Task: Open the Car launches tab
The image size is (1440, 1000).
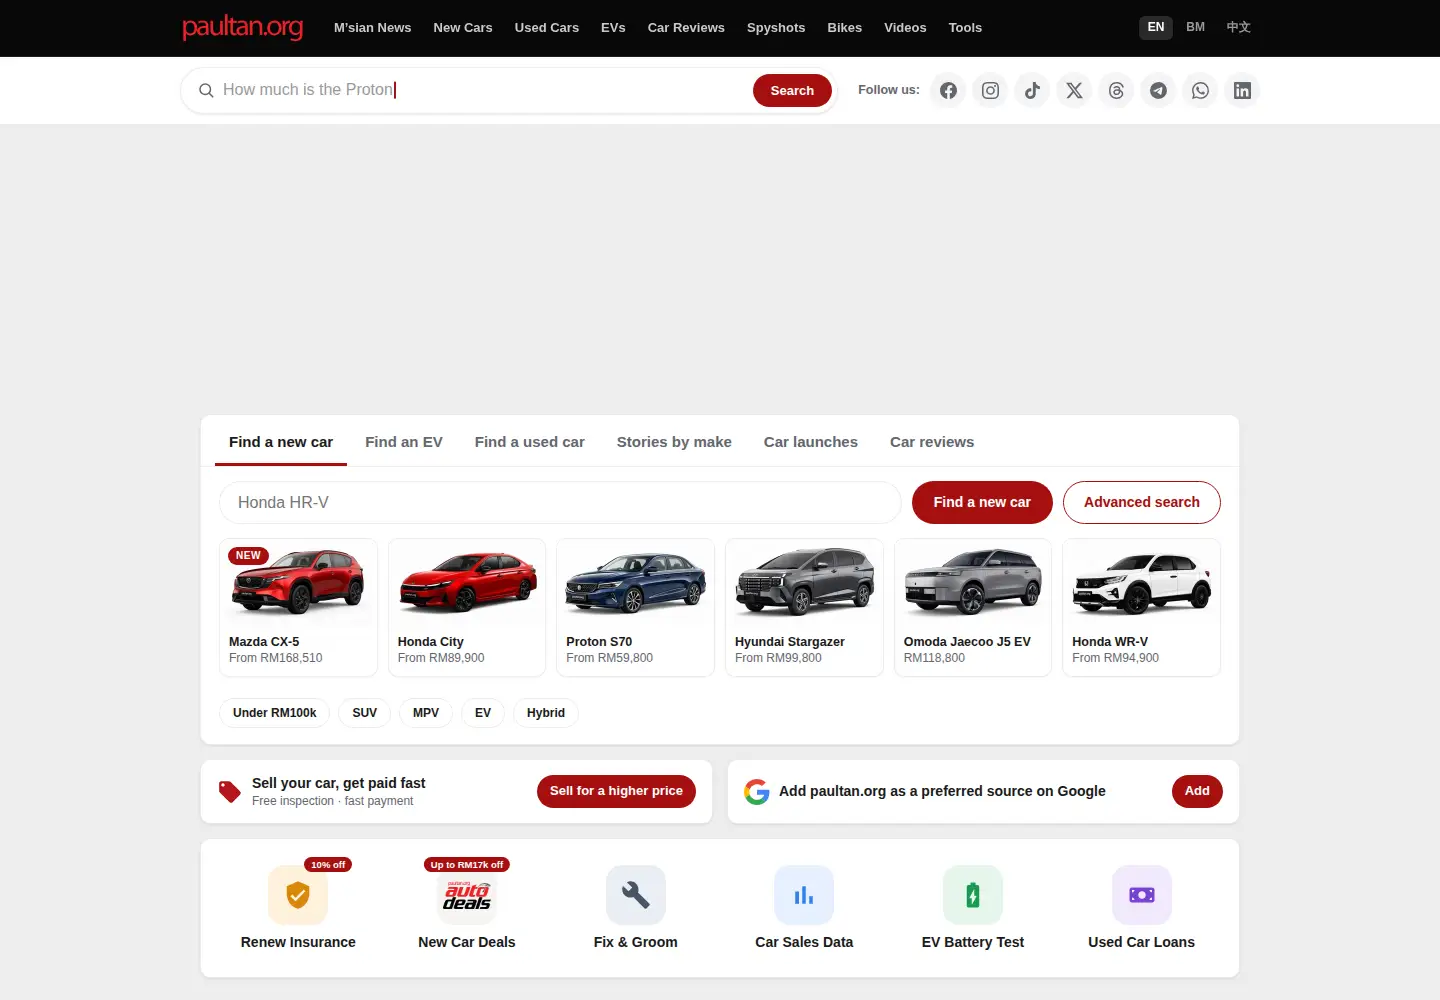Action: (811, 442)
